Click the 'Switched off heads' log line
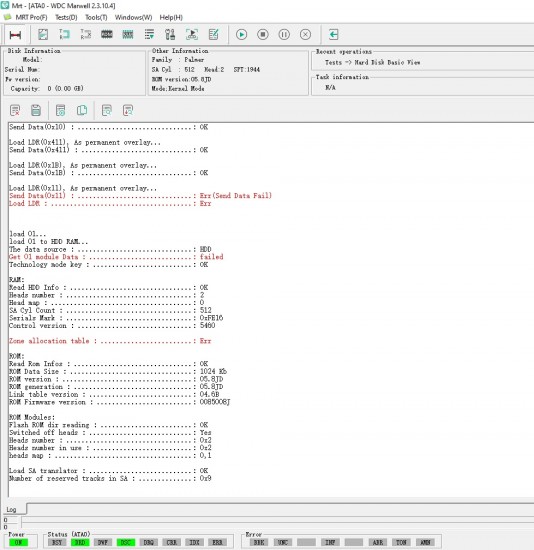This screenshot has width=534, height=550. (x=111, y=432)
